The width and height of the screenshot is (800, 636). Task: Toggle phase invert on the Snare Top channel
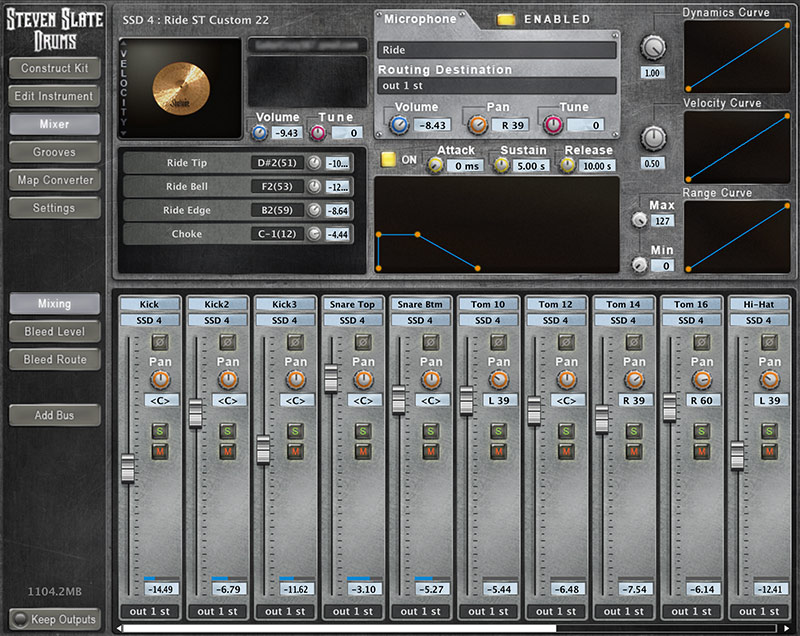(x=363, y=342)
